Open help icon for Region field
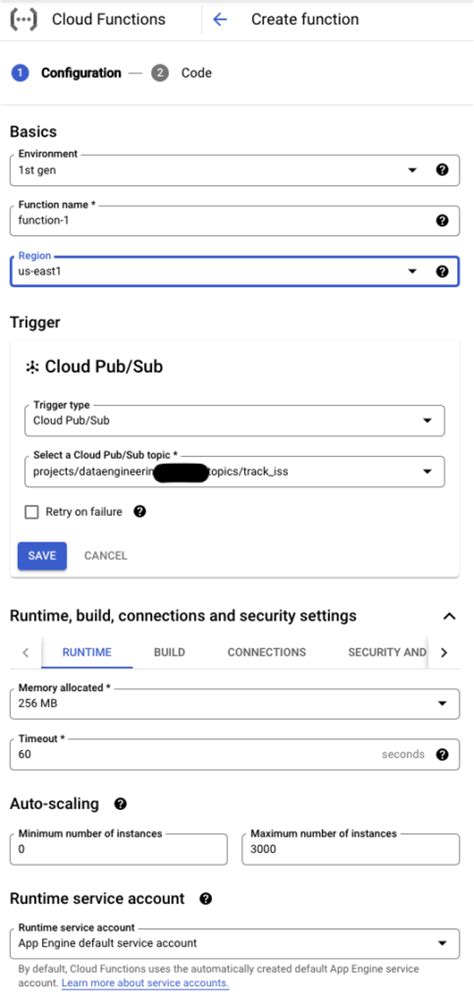This screenshot has height=1004, width=474. click(x=442, y=271)
